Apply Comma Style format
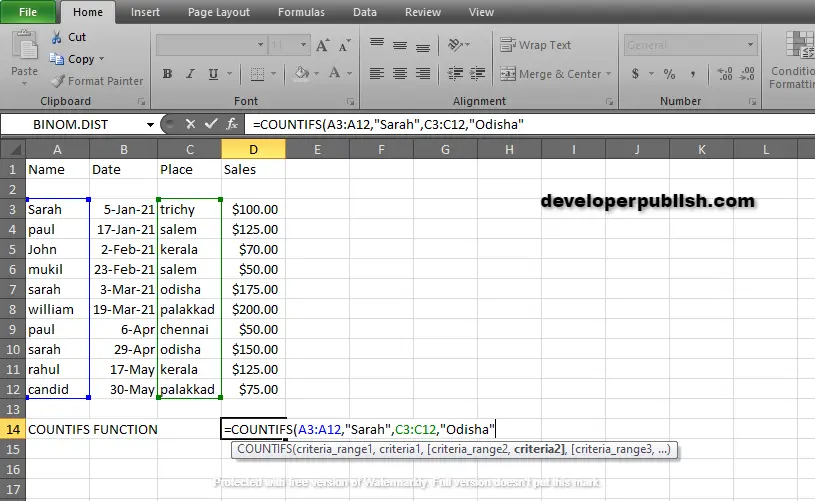The image size is (815, 501). pyautogui.click(x=693, y=74)
